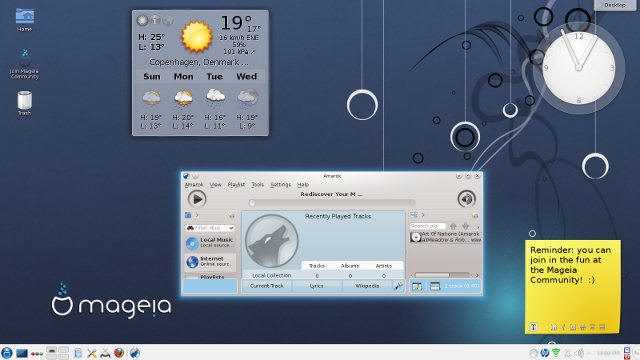The height and width of the screenshot is (360, 640).
Task: Click the Artists column header
Action: 384,266
